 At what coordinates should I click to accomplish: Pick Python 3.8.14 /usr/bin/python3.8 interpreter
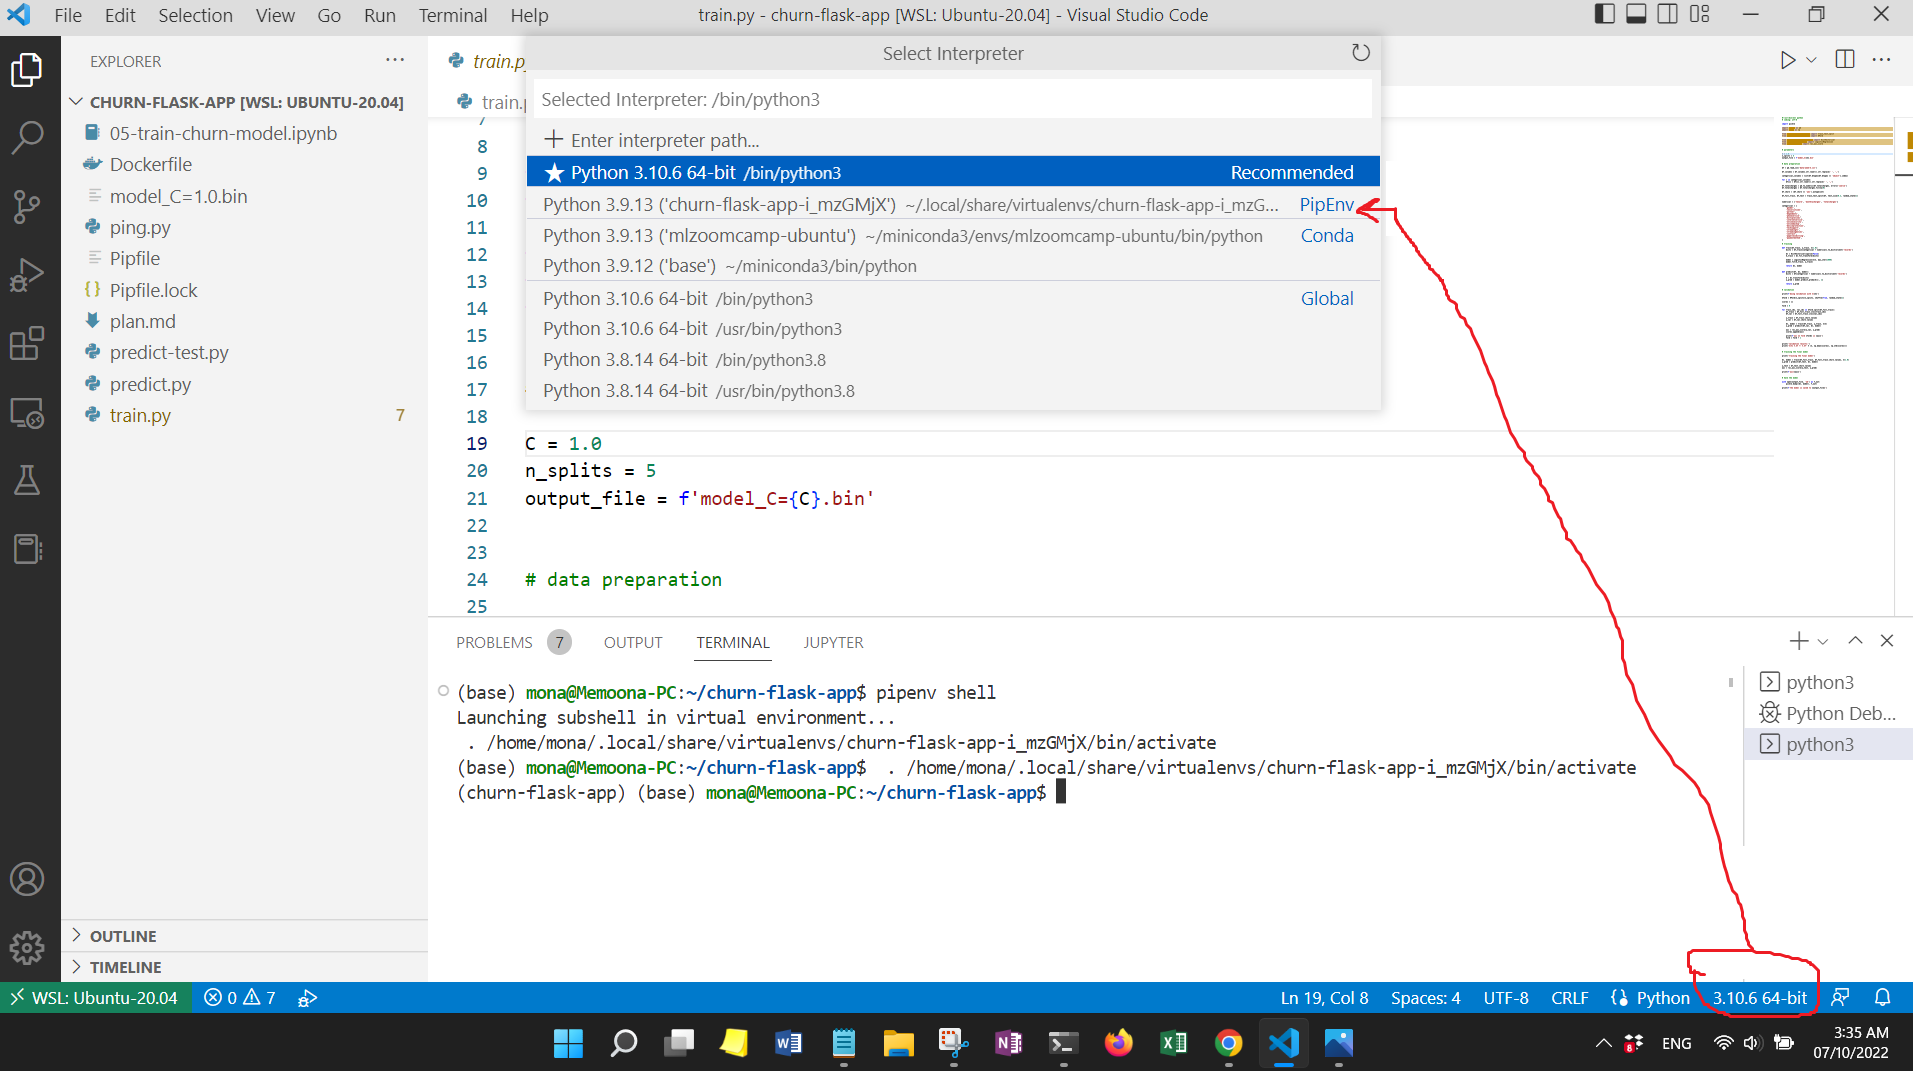[953, 390]
